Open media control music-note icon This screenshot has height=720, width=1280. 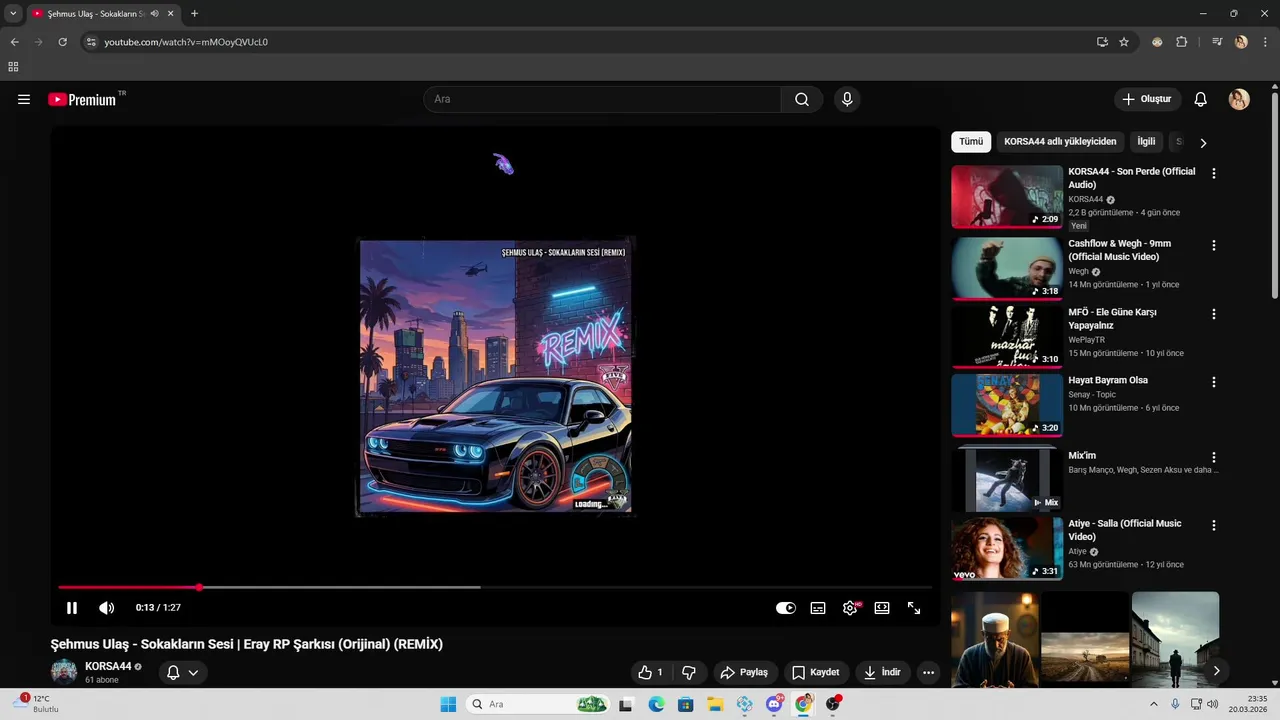click(x=1217, y=42)
